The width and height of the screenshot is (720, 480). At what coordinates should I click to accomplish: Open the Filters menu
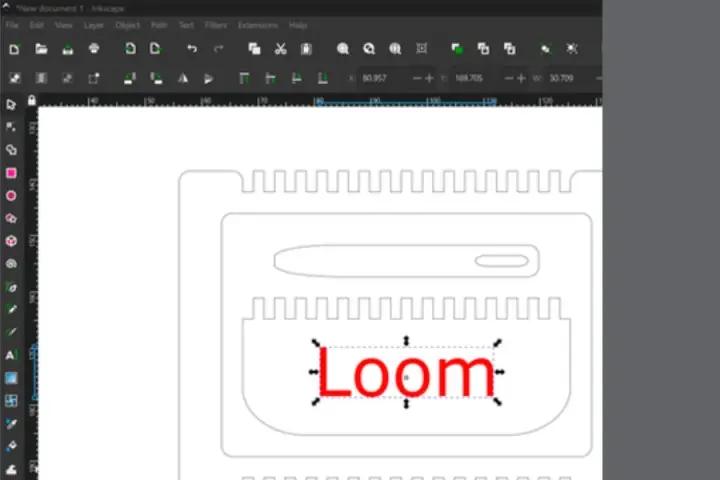(x=216, y=25)
